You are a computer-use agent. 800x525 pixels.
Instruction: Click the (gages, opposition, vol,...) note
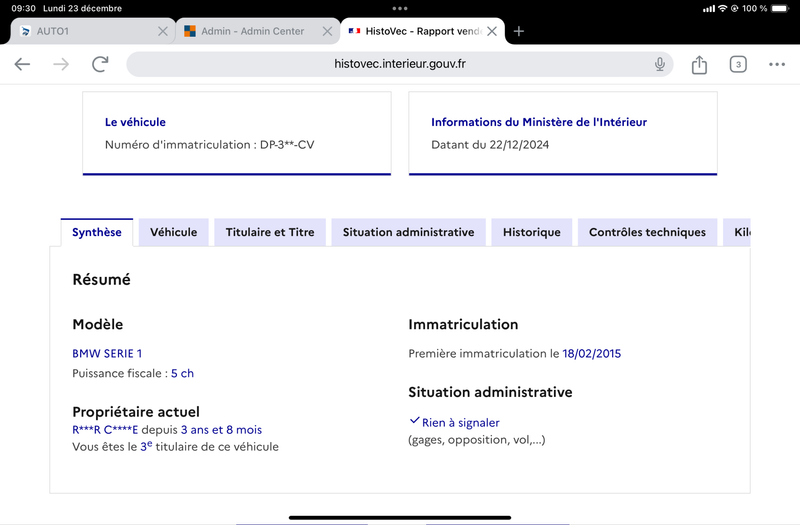[x=477, y=440]
